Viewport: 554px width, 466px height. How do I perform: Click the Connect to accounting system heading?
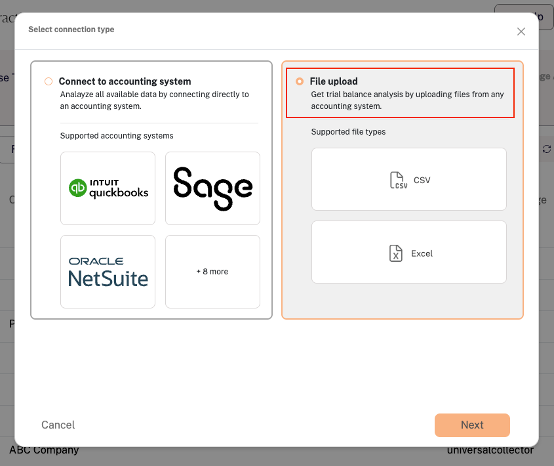[125, 81]
